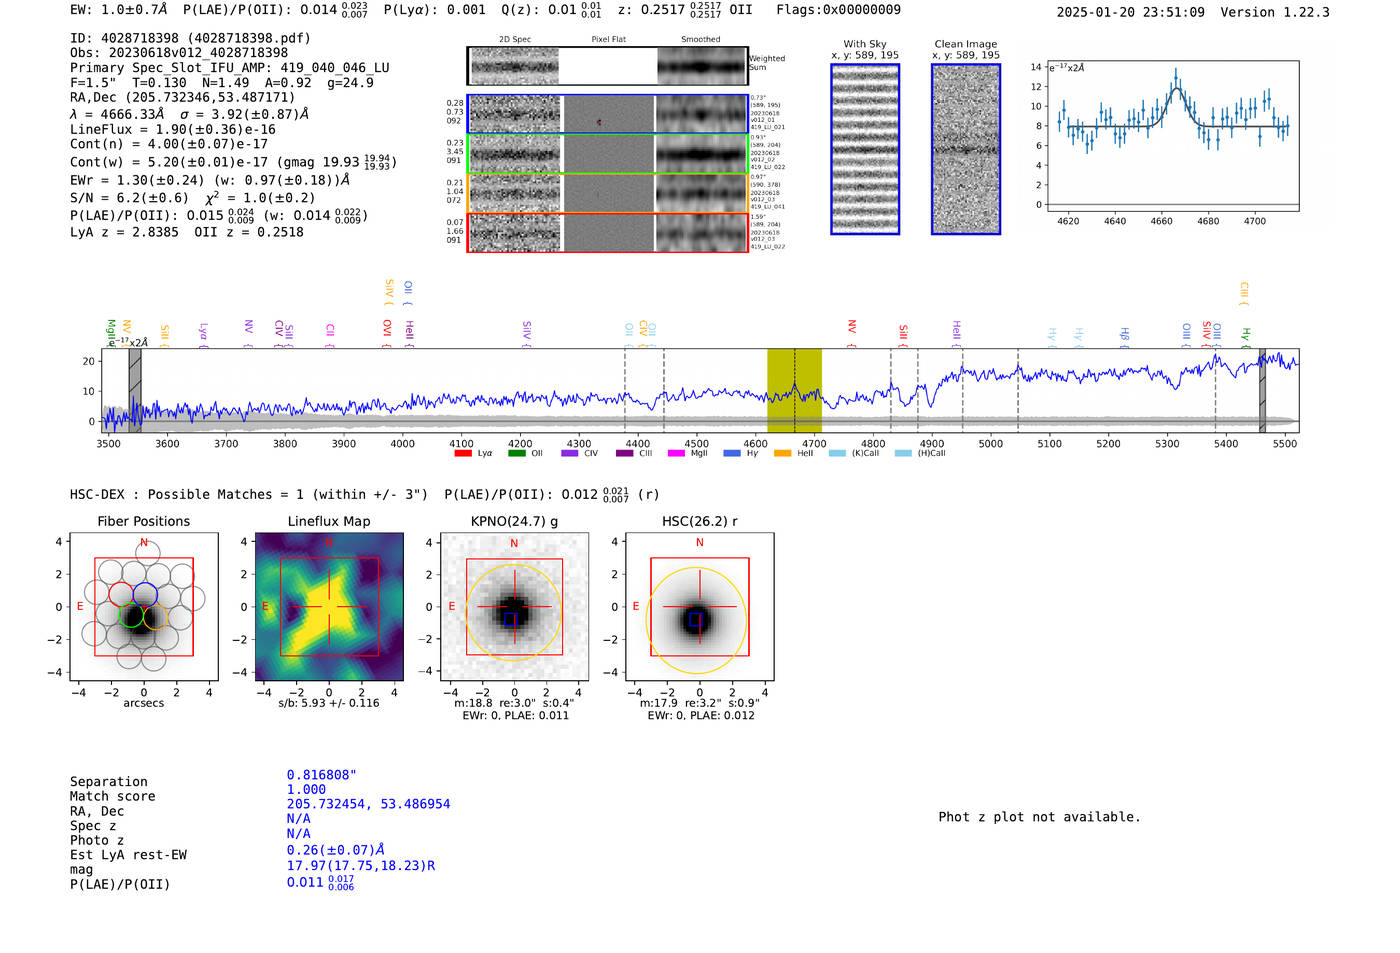Open the Clean Image thumbnail

click(x=966, y=149)
